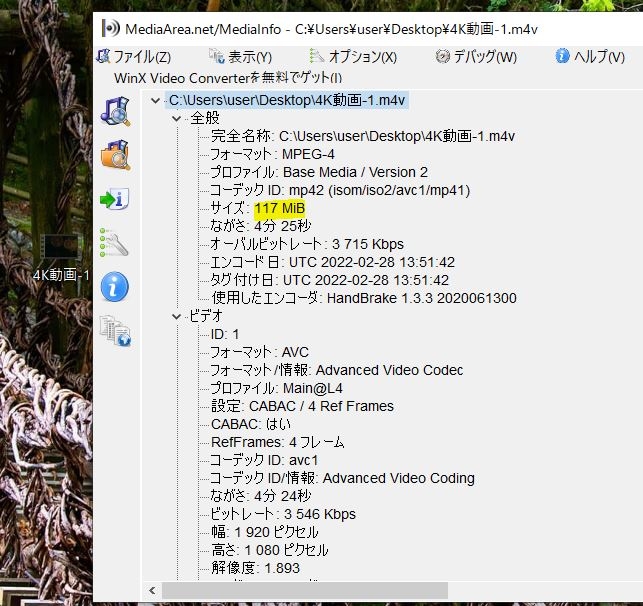Click the blue info about sidebar icon
The height and width of the screenshot is (606, 643).
pyautogui.click(x=115, y=287)
